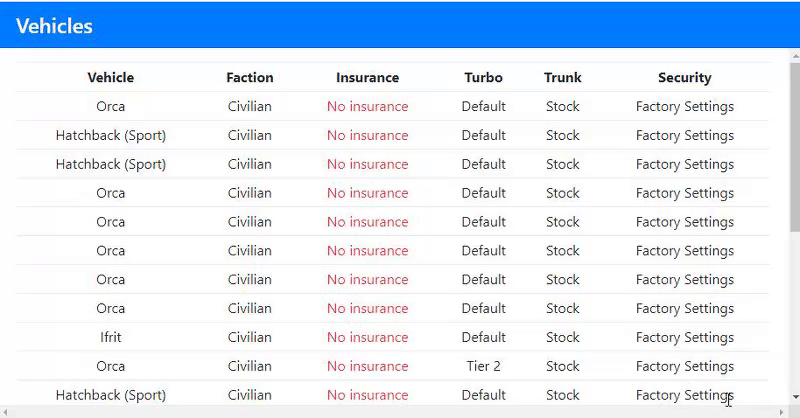Select the Ifrit vehicle row
The height and width of the screenshot is (418, 800).
coord(110,337)
